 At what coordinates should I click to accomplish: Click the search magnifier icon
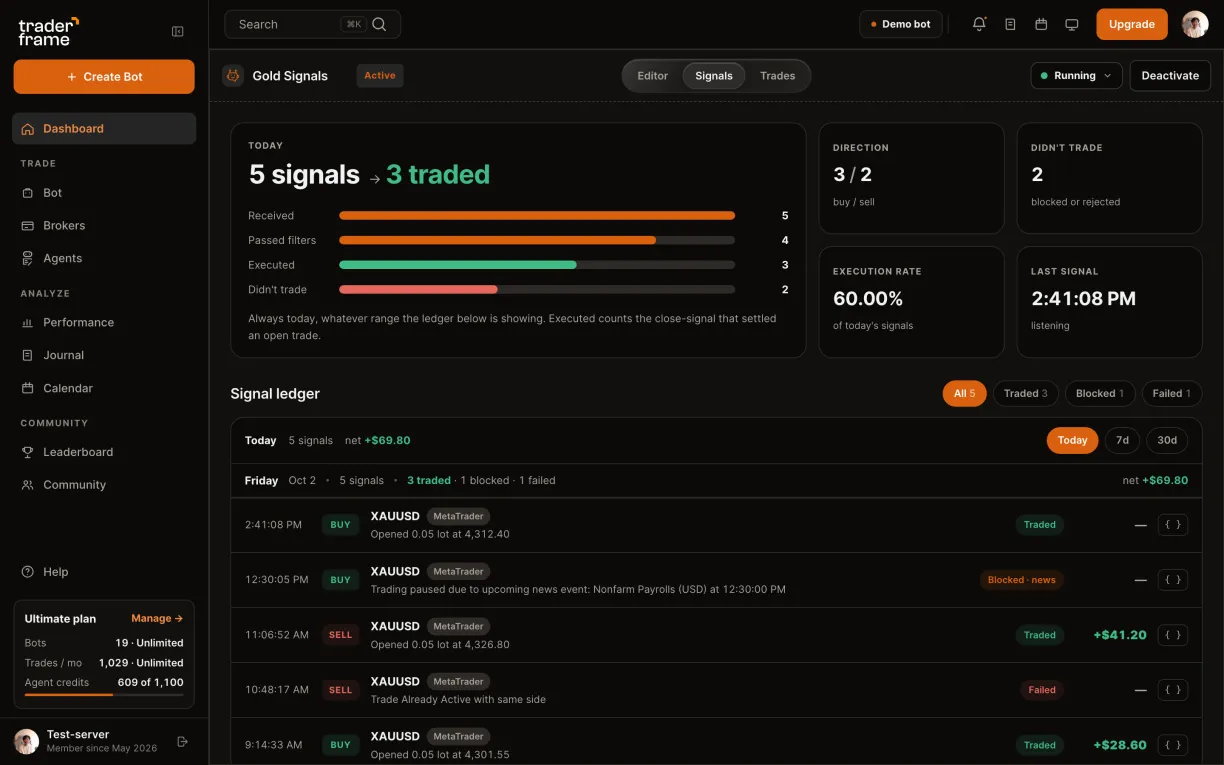point(379,24)
